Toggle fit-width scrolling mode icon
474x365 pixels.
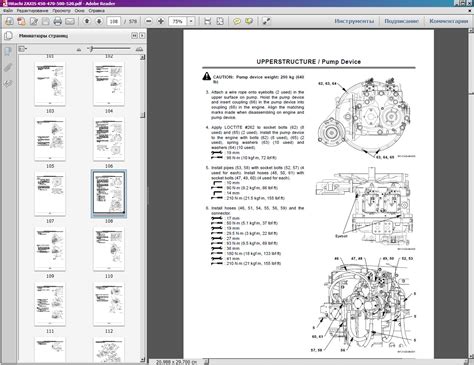208,21
